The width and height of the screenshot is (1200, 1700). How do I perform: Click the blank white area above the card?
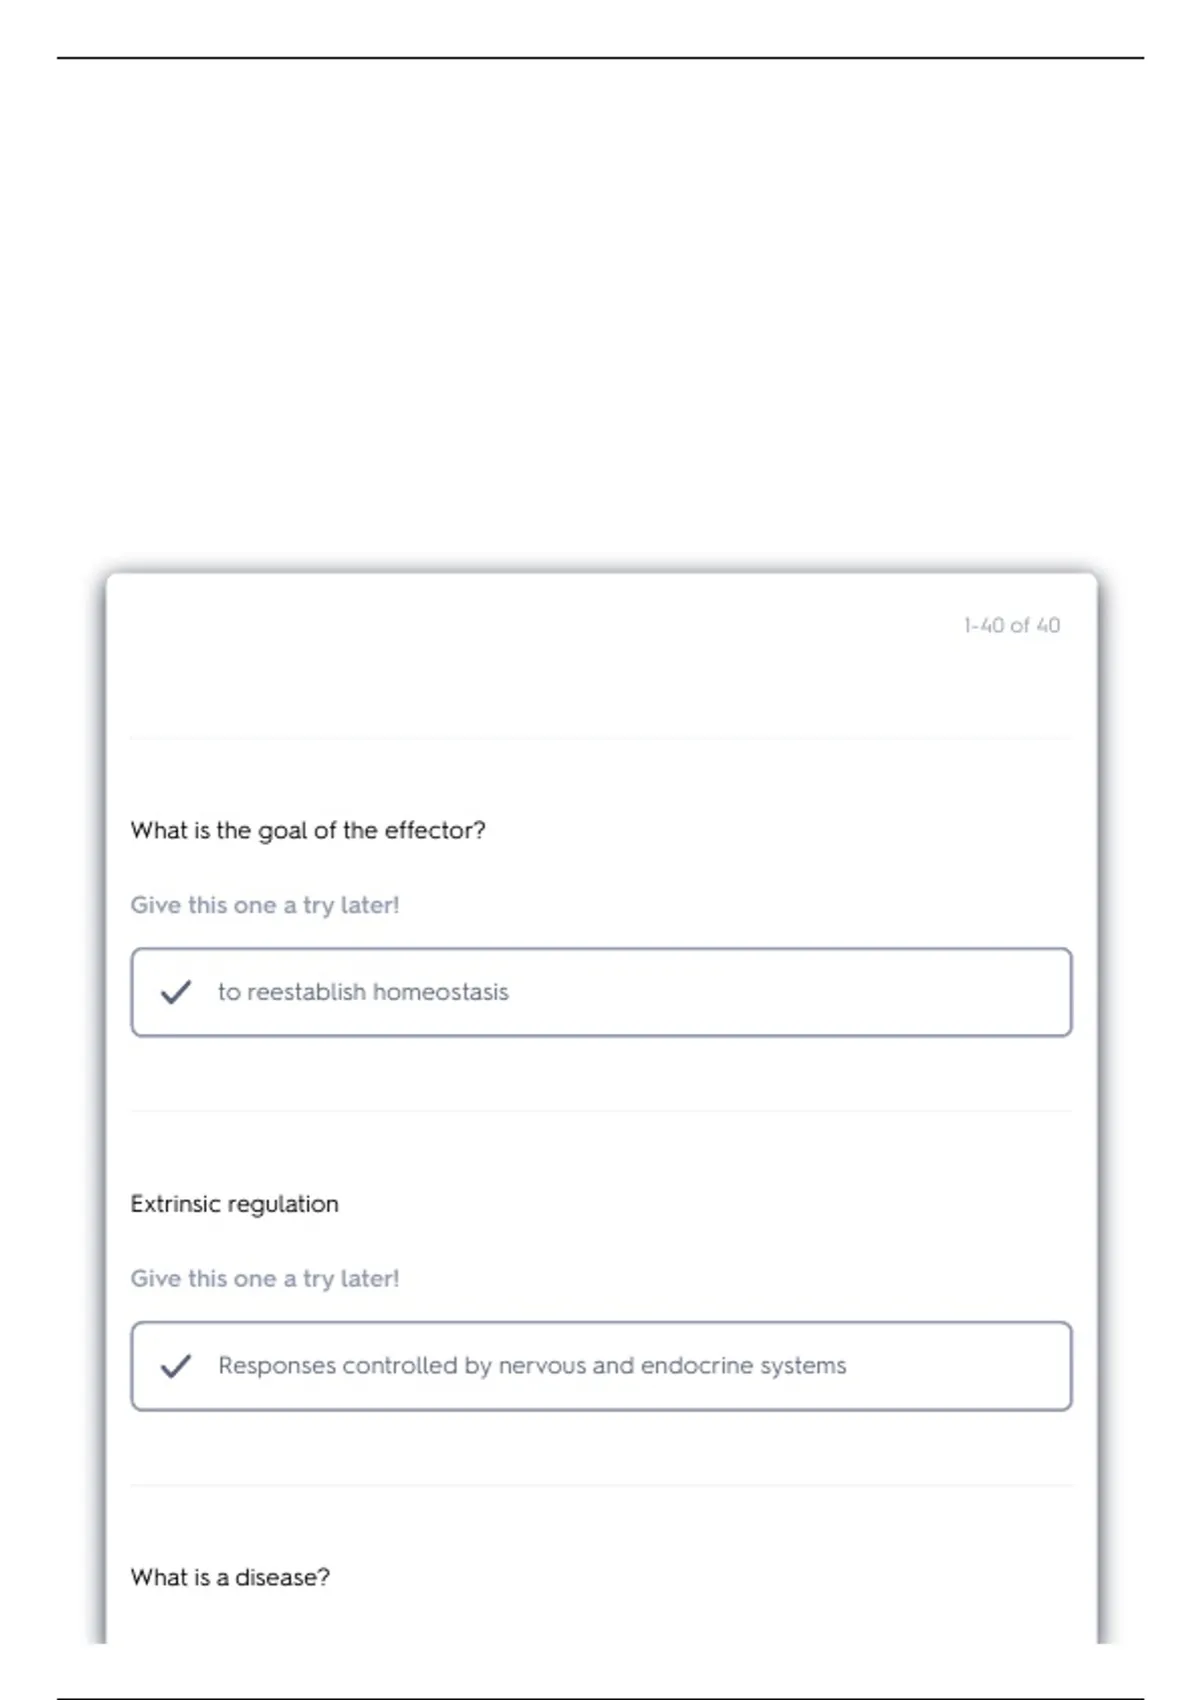(600, 300)
